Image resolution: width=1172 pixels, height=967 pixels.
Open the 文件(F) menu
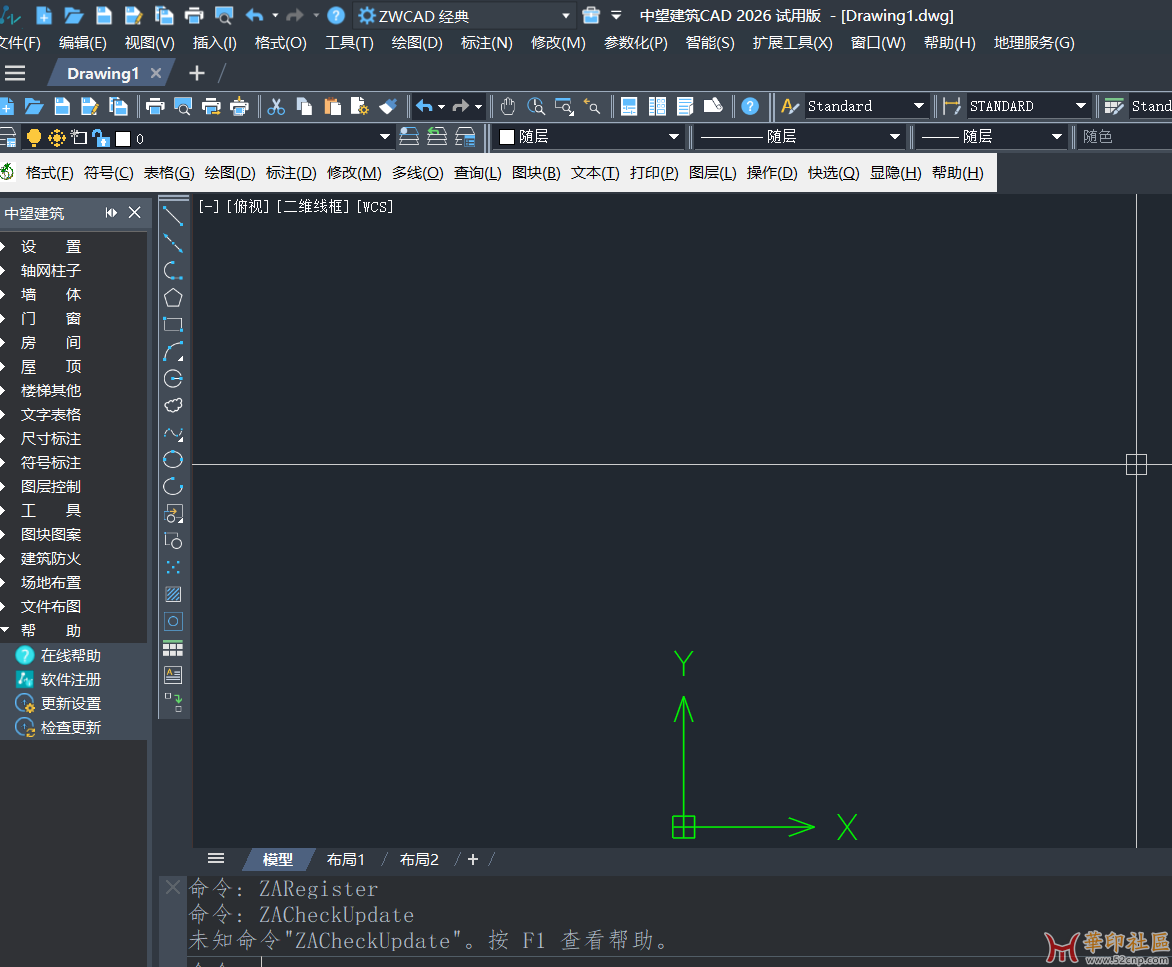click(19, 43)
